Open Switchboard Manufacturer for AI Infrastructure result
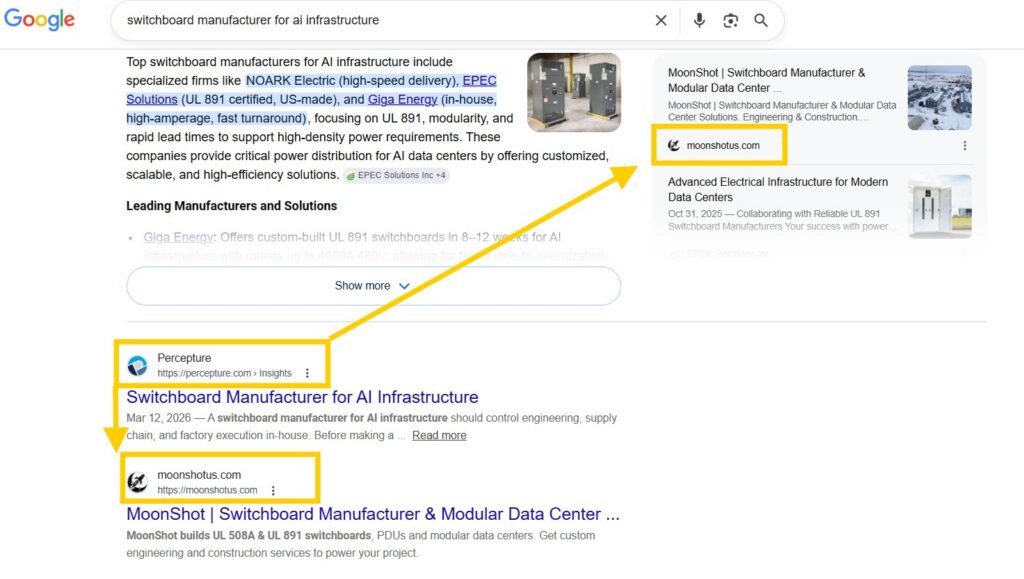The image size is (1024, 579). 302,397
